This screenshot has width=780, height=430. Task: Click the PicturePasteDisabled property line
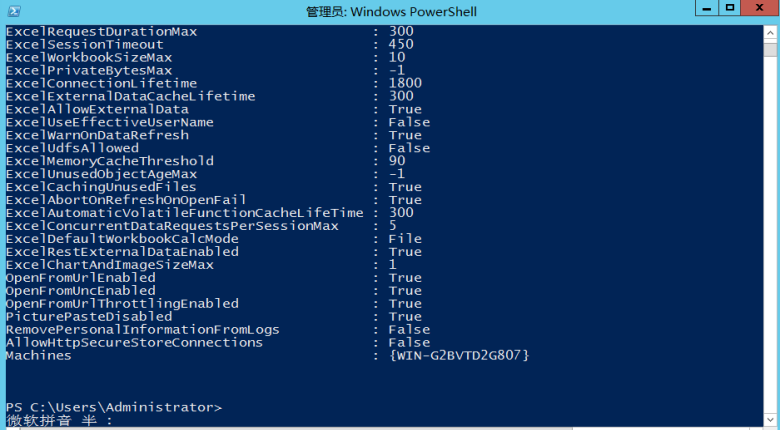pos(89,316)
